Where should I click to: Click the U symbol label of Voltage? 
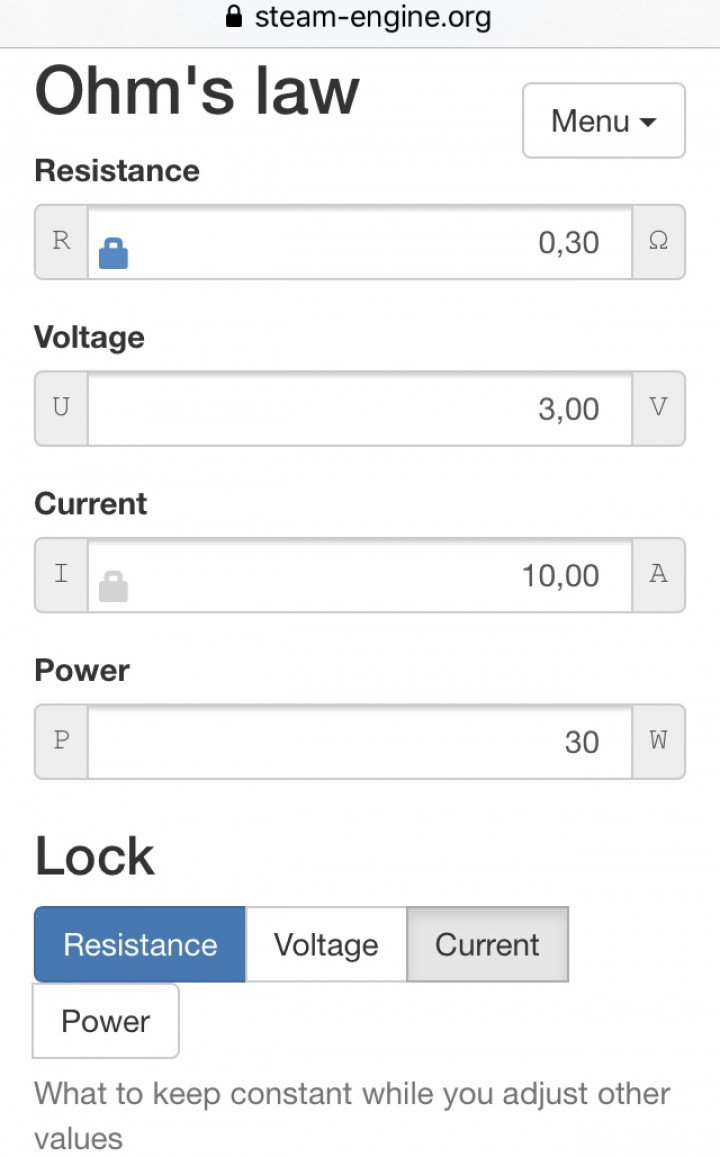(x=61, y=408)
